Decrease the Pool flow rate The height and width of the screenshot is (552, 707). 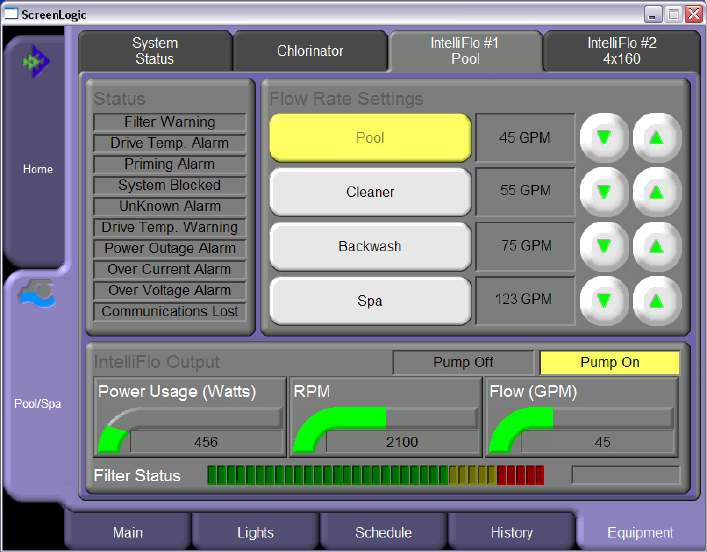(604, 138)
